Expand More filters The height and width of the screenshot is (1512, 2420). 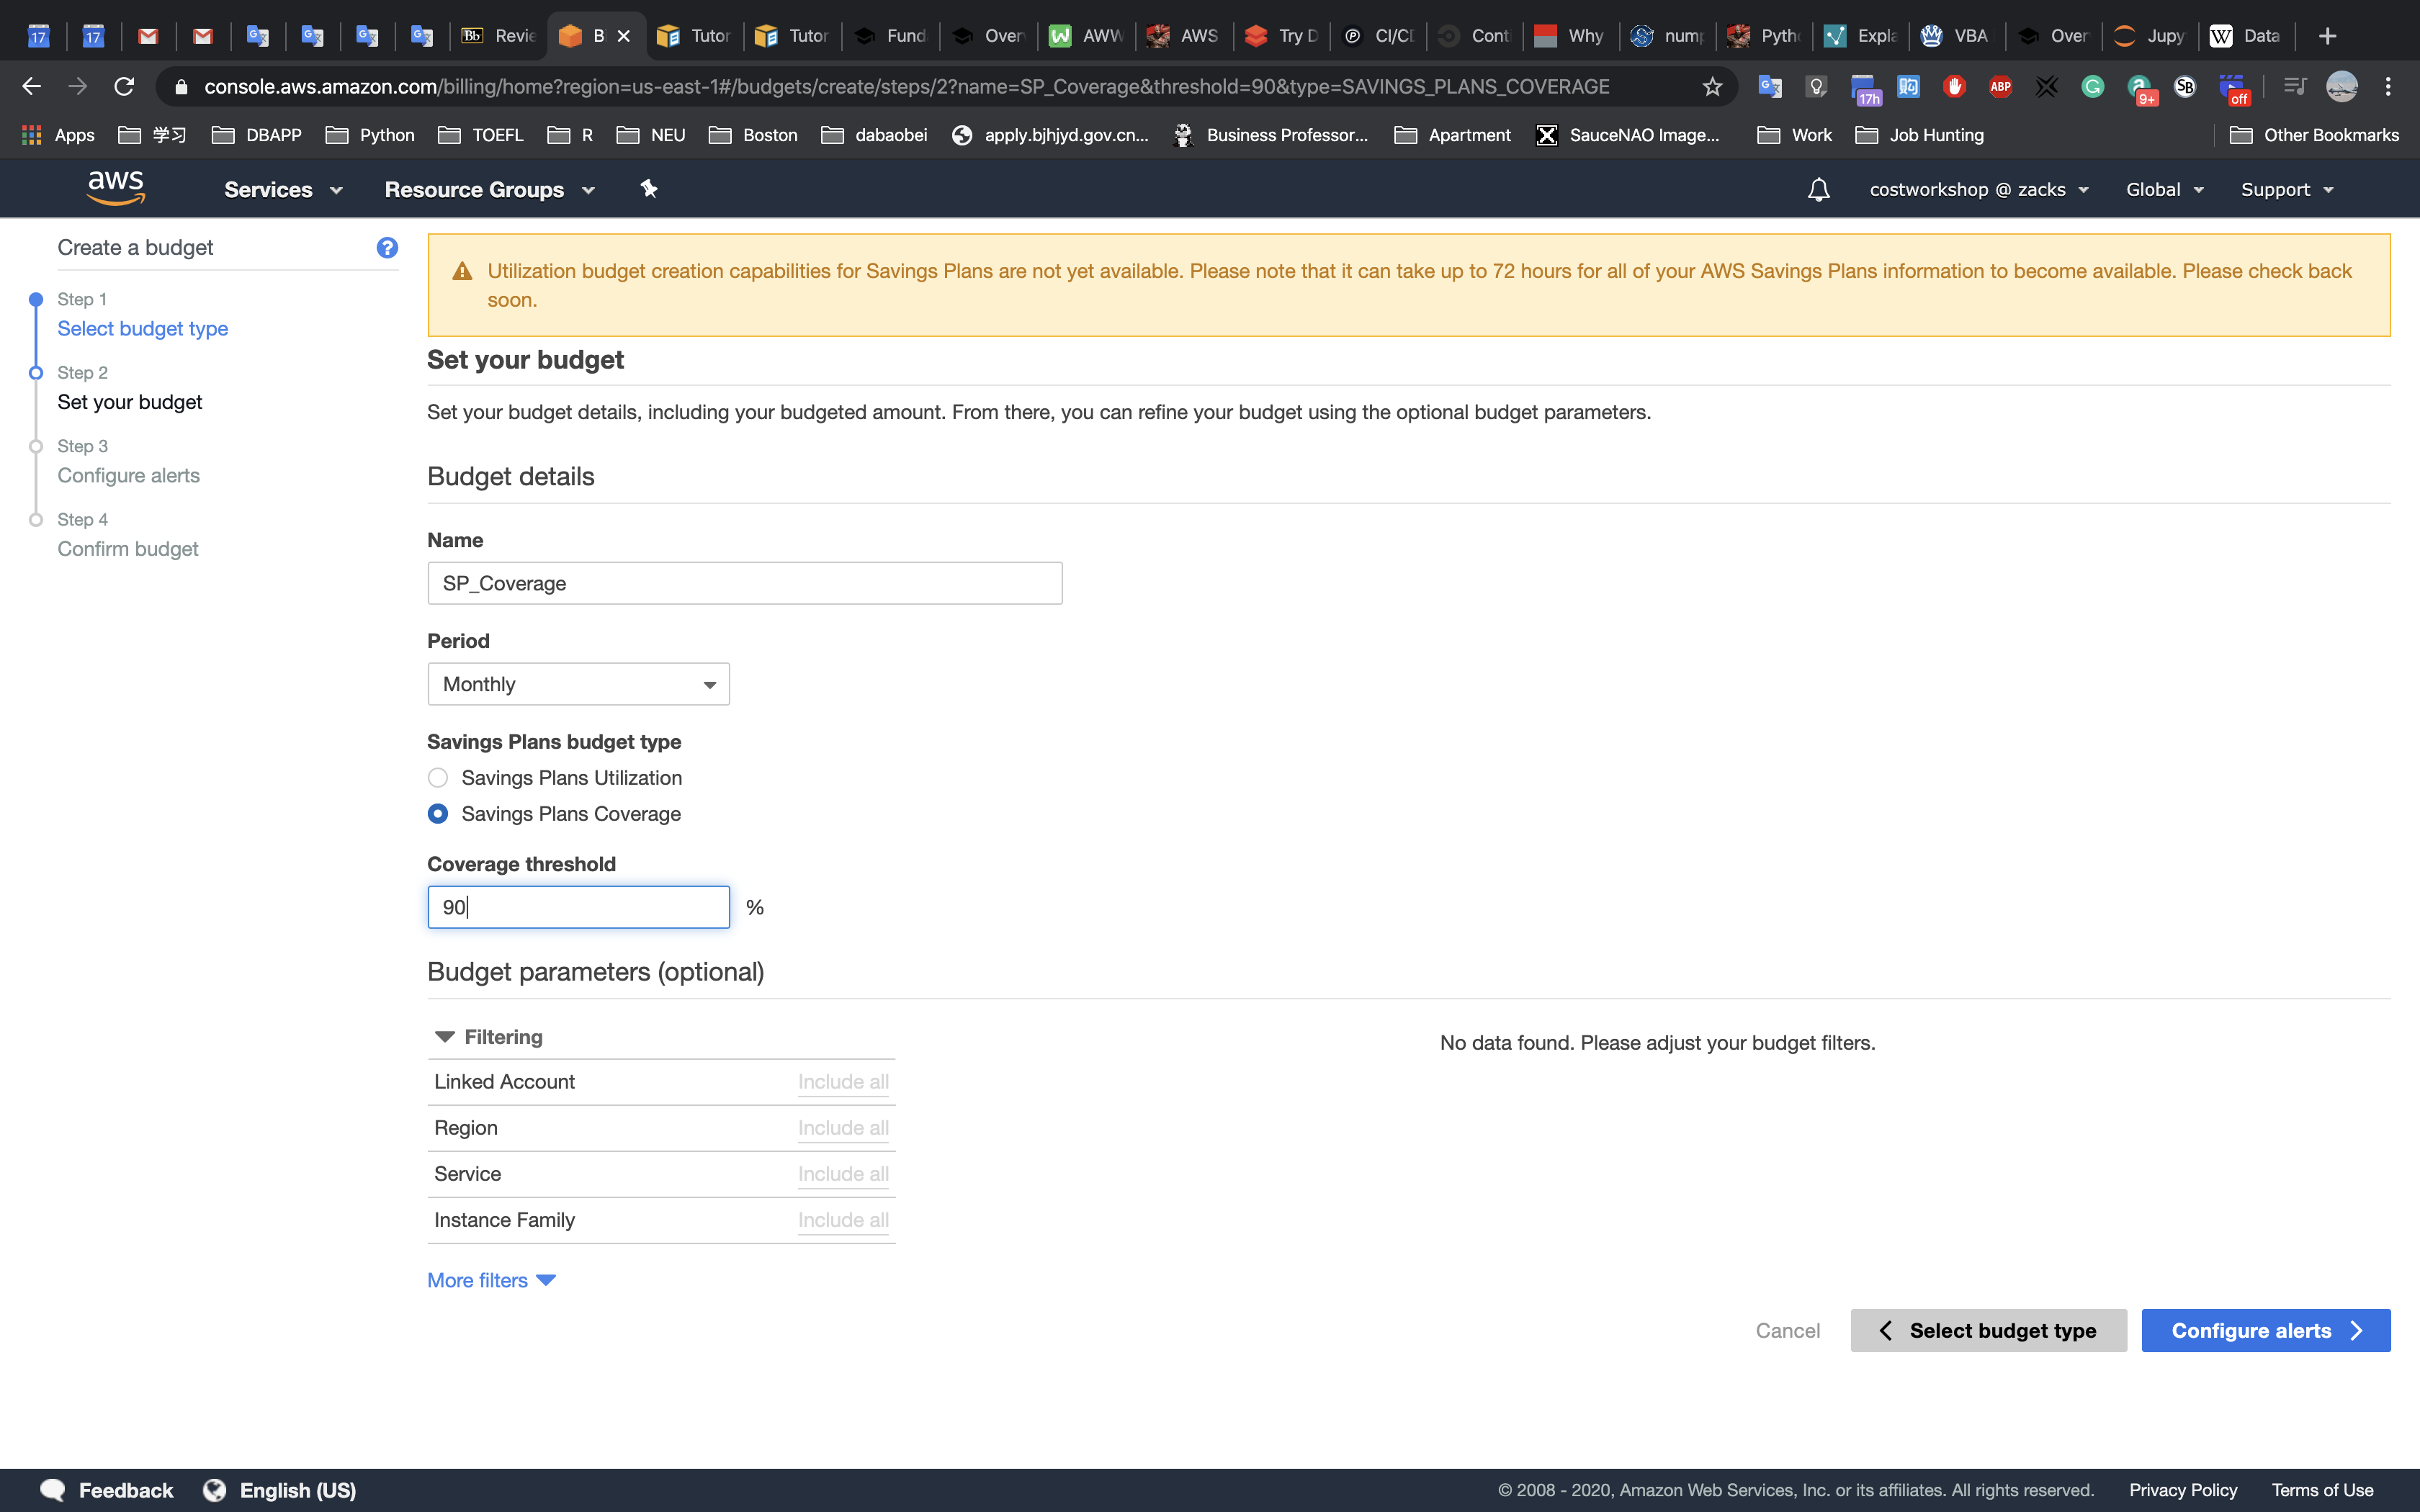pos(490,1280)
